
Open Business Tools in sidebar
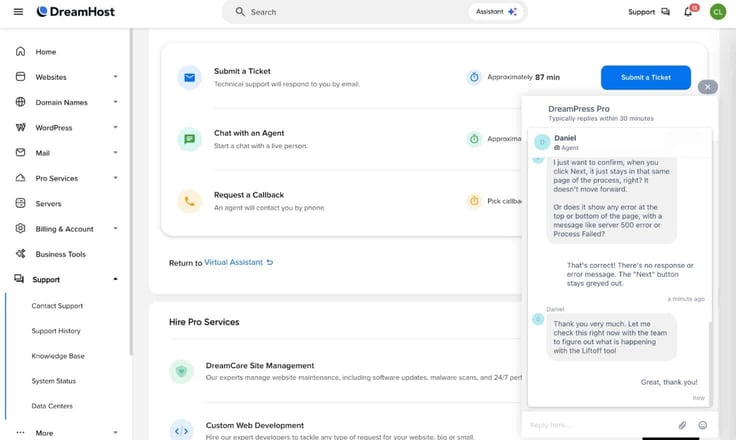[61, 254]
